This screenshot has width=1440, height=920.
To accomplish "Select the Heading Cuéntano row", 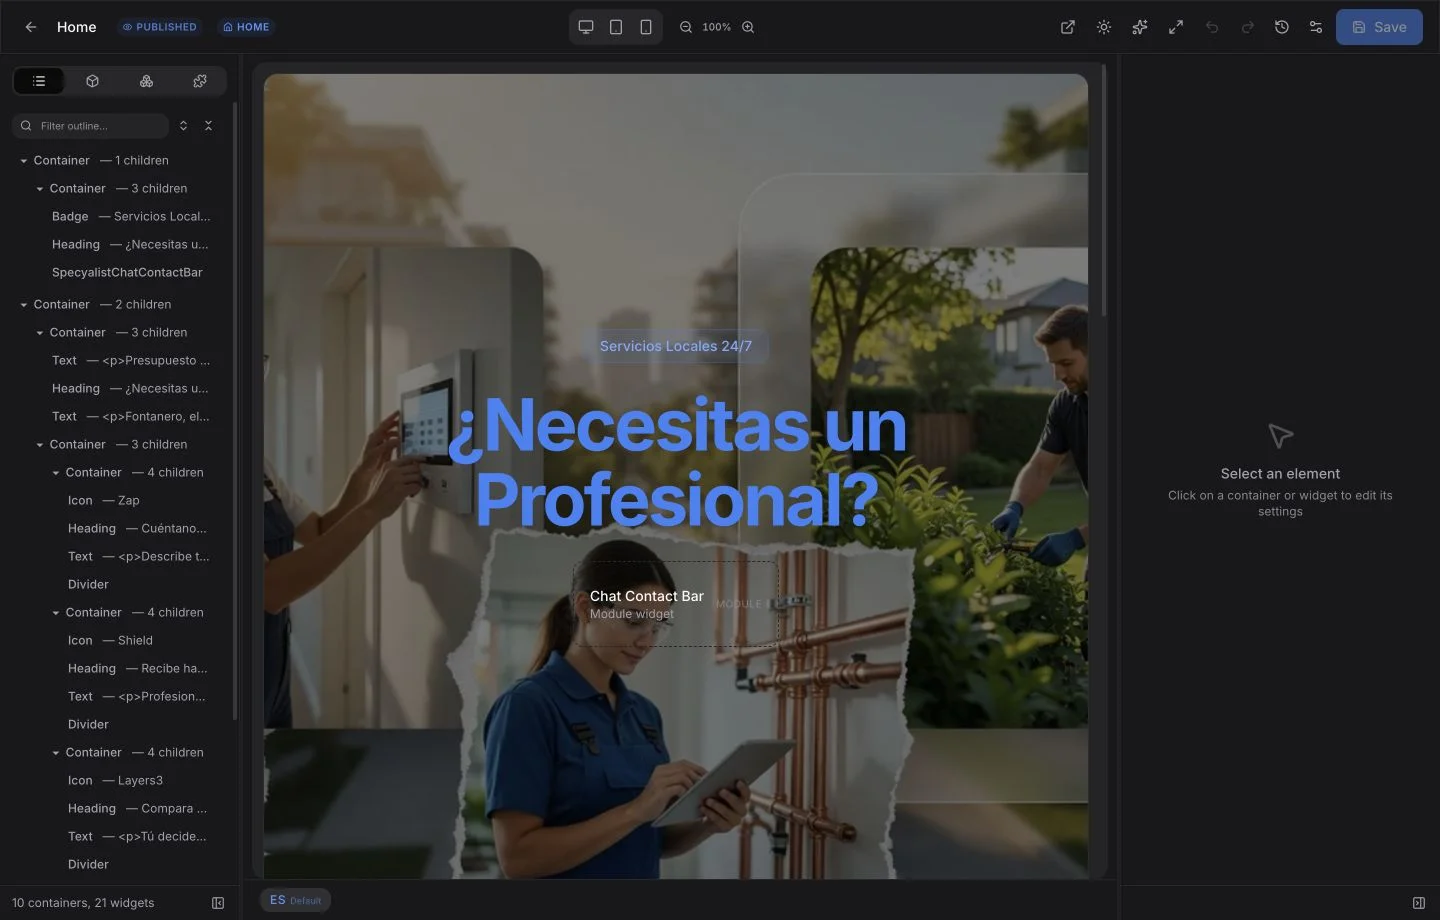I will click(137, 528).
